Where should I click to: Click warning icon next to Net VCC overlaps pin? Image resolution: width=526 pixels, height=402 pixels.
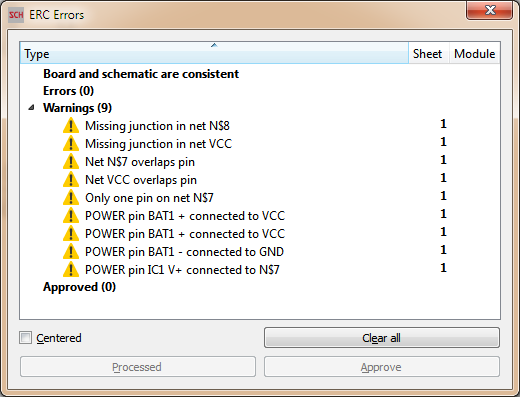point(71,180)
